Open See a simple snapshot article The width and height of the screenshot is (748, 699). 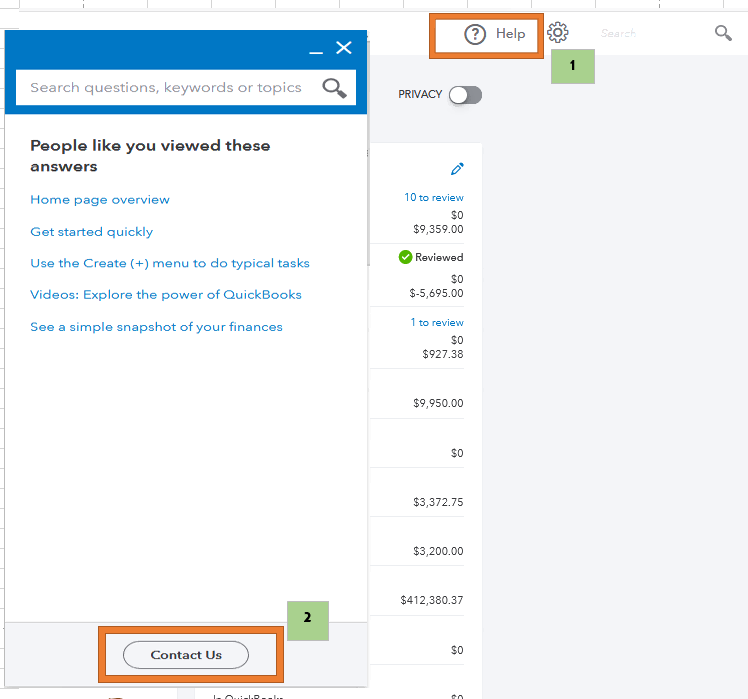pyautogui.click(x=156, y=327)
